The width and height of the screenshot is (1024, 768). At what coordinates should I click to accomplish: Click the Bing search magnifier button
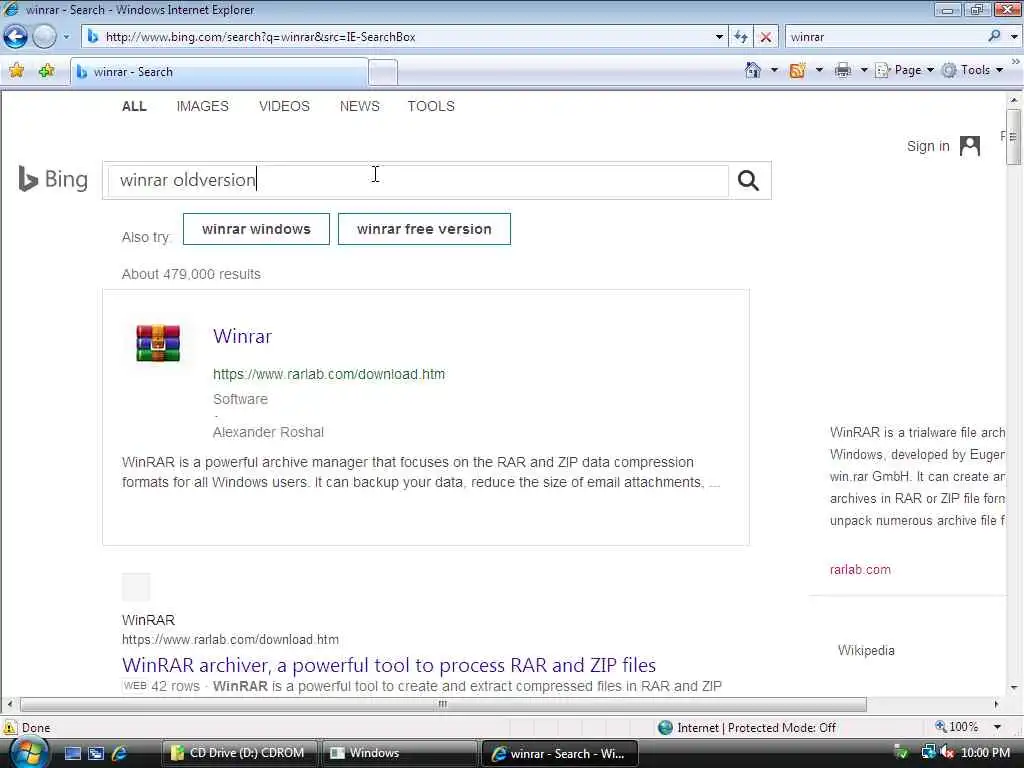tap(748, 180)
